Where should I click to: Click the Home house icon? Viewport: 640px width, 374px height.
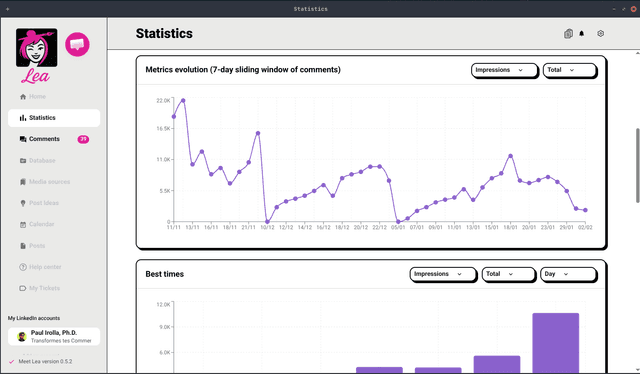pyautogui.click(x=23, y=97)
